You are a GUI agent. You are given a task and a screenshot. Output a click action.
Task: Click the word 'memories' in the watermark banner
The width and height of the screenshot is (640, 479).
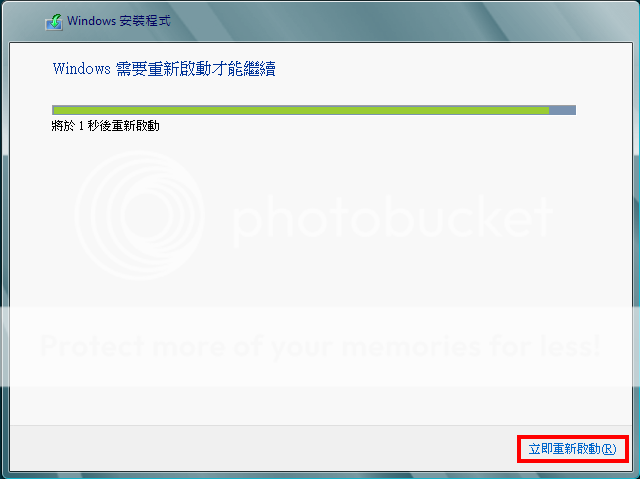pos(412,346)
